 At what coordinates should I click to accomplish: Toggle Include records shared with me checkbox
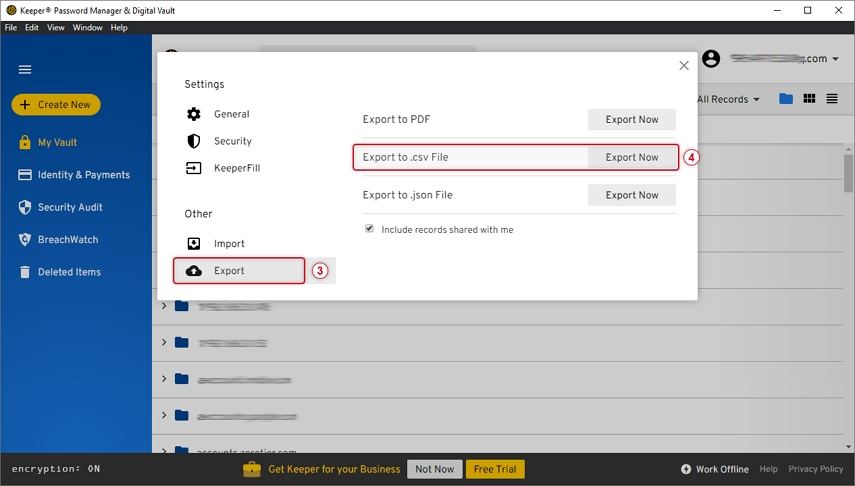click(x=370, y=229)
